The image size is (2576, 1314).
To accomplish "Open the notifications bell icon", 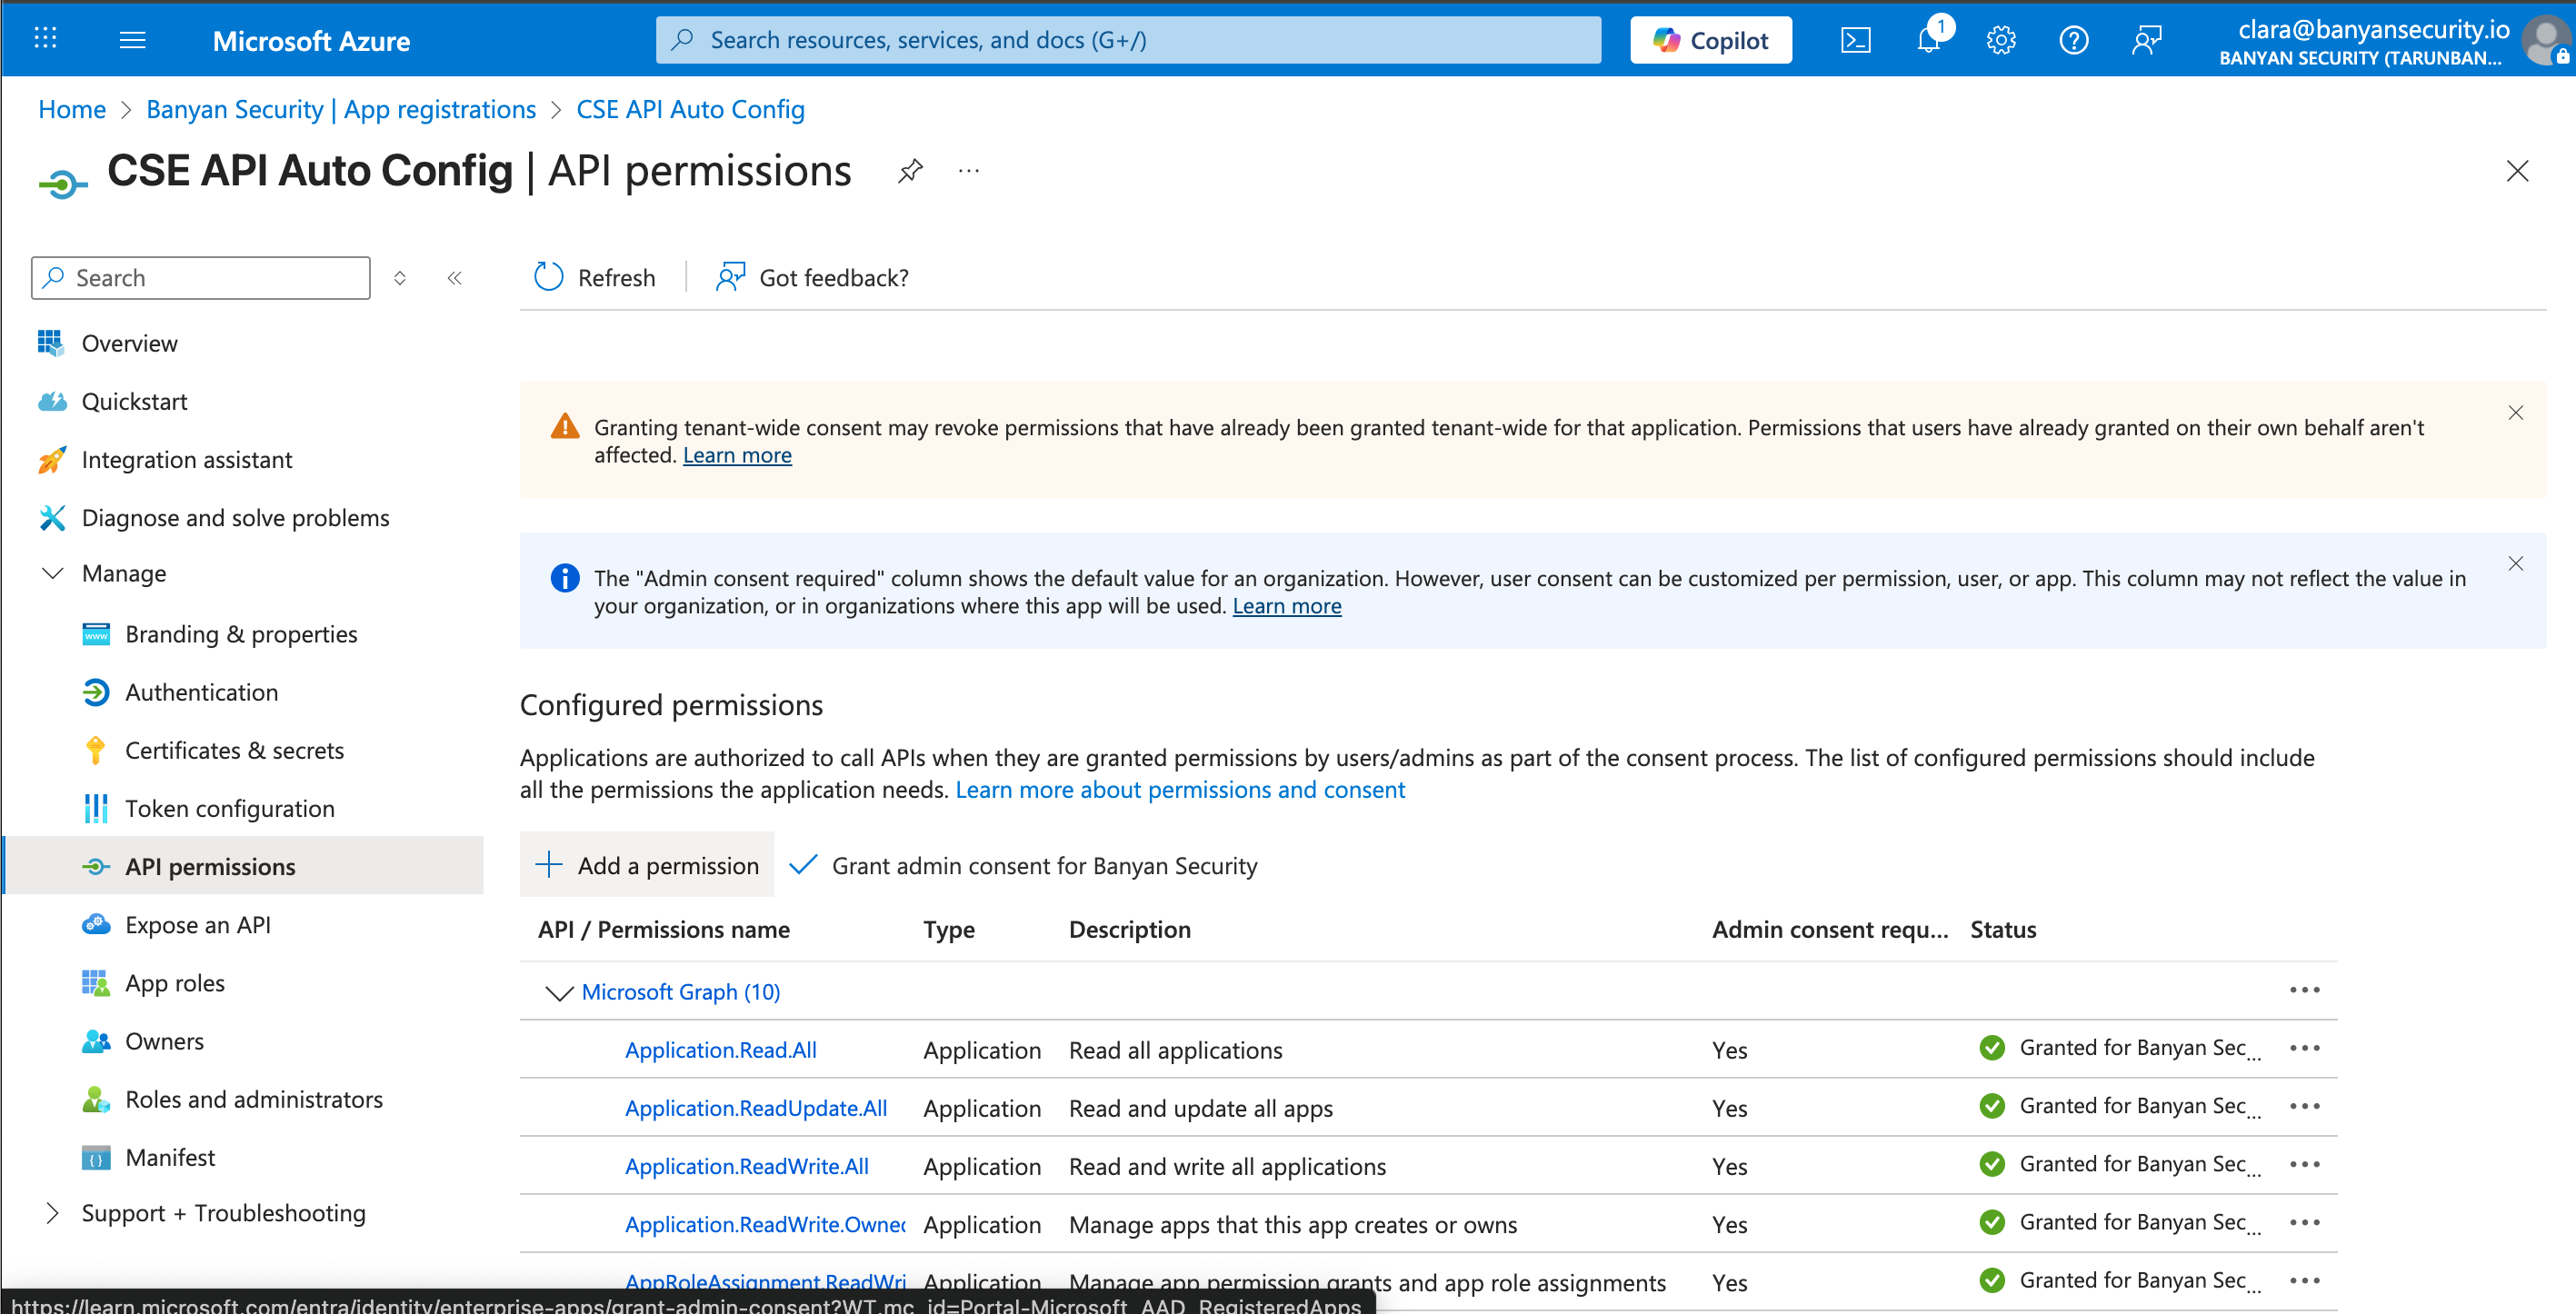I will point(1928,40).
